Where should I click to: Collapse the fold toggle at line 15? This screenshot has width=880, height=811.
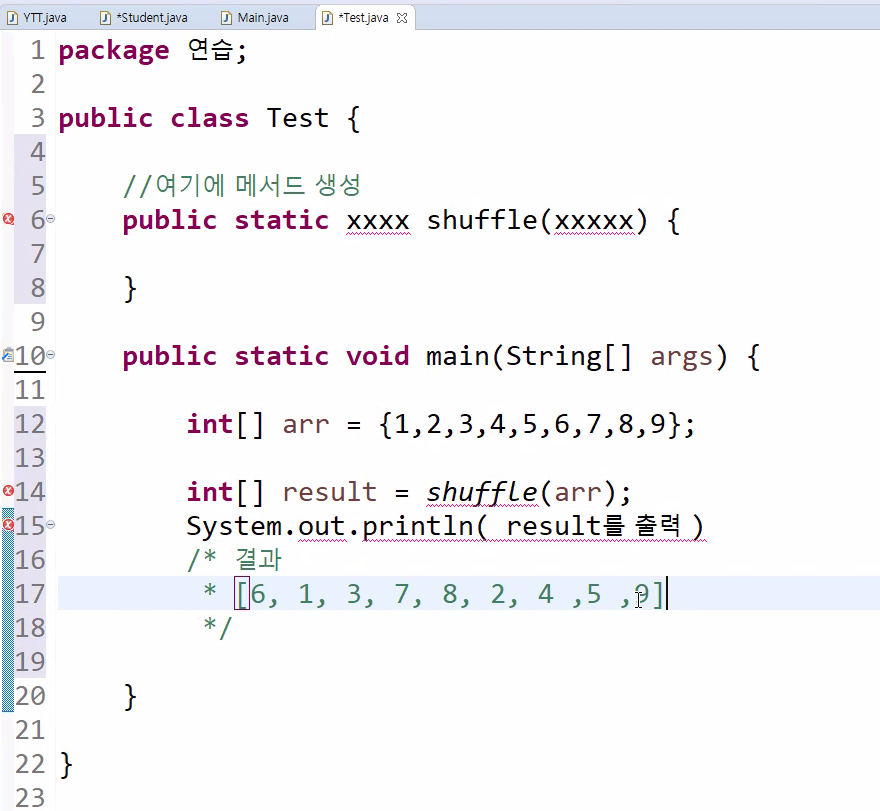point(51,524)
